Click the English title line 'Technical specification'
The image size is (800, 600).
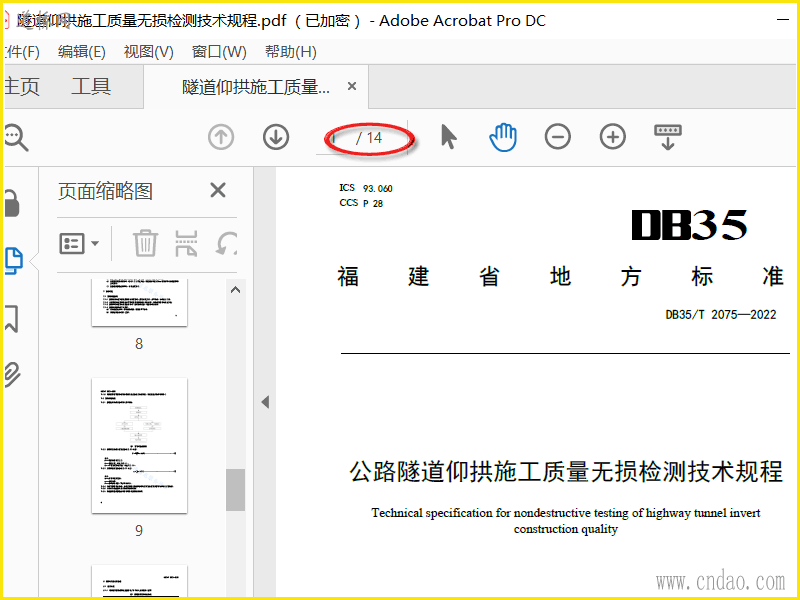(566, 513)
